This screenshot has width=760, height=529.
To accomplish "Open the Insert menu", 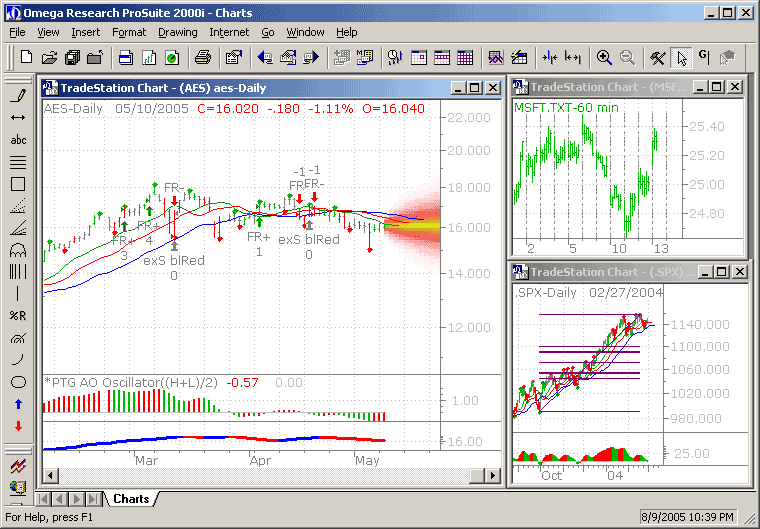I will click(85, 32).
